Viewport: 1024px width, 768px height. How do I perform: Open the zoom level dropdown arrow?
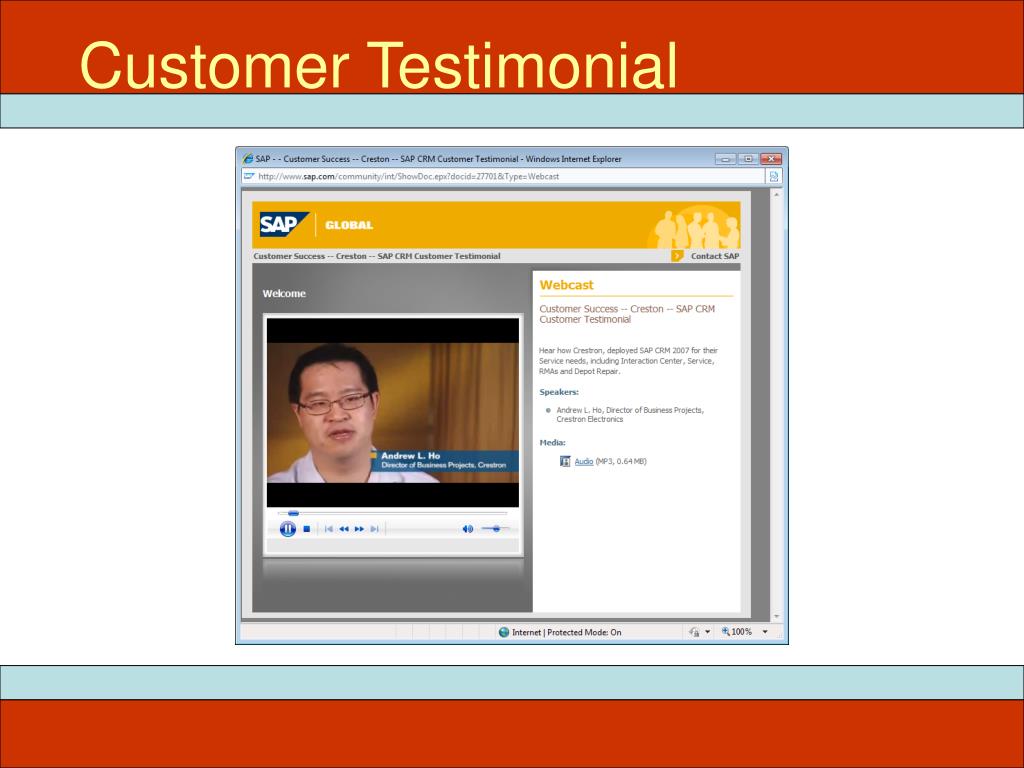coord(765,632)
